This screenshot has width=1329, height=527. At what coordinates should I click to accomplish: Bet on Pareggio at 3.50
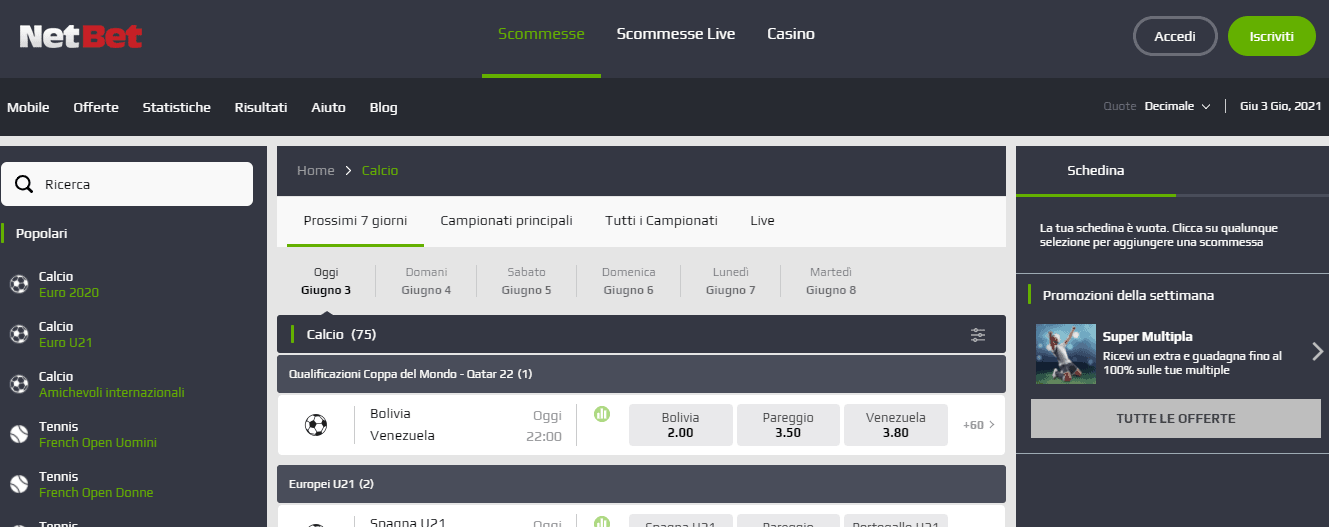pyautogui.click(x=788, y=425)
